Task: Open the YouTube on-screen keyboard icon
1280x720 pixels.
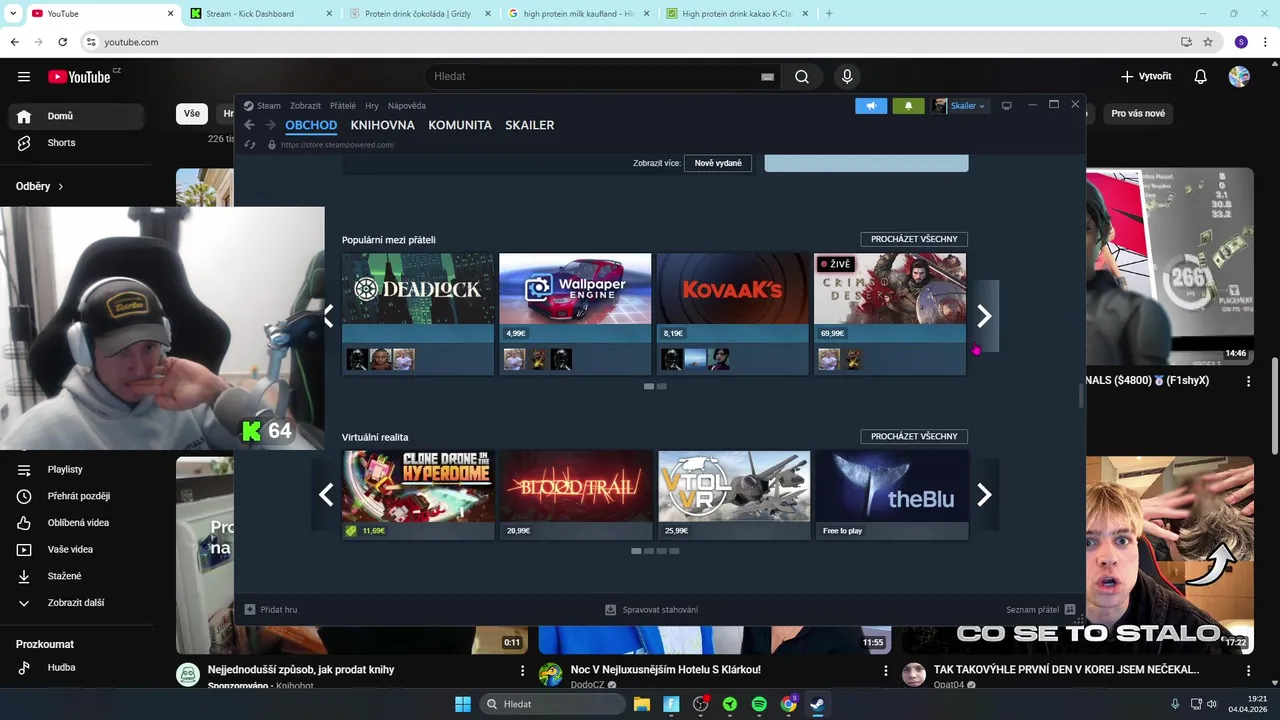Action: tap(767, 77)
